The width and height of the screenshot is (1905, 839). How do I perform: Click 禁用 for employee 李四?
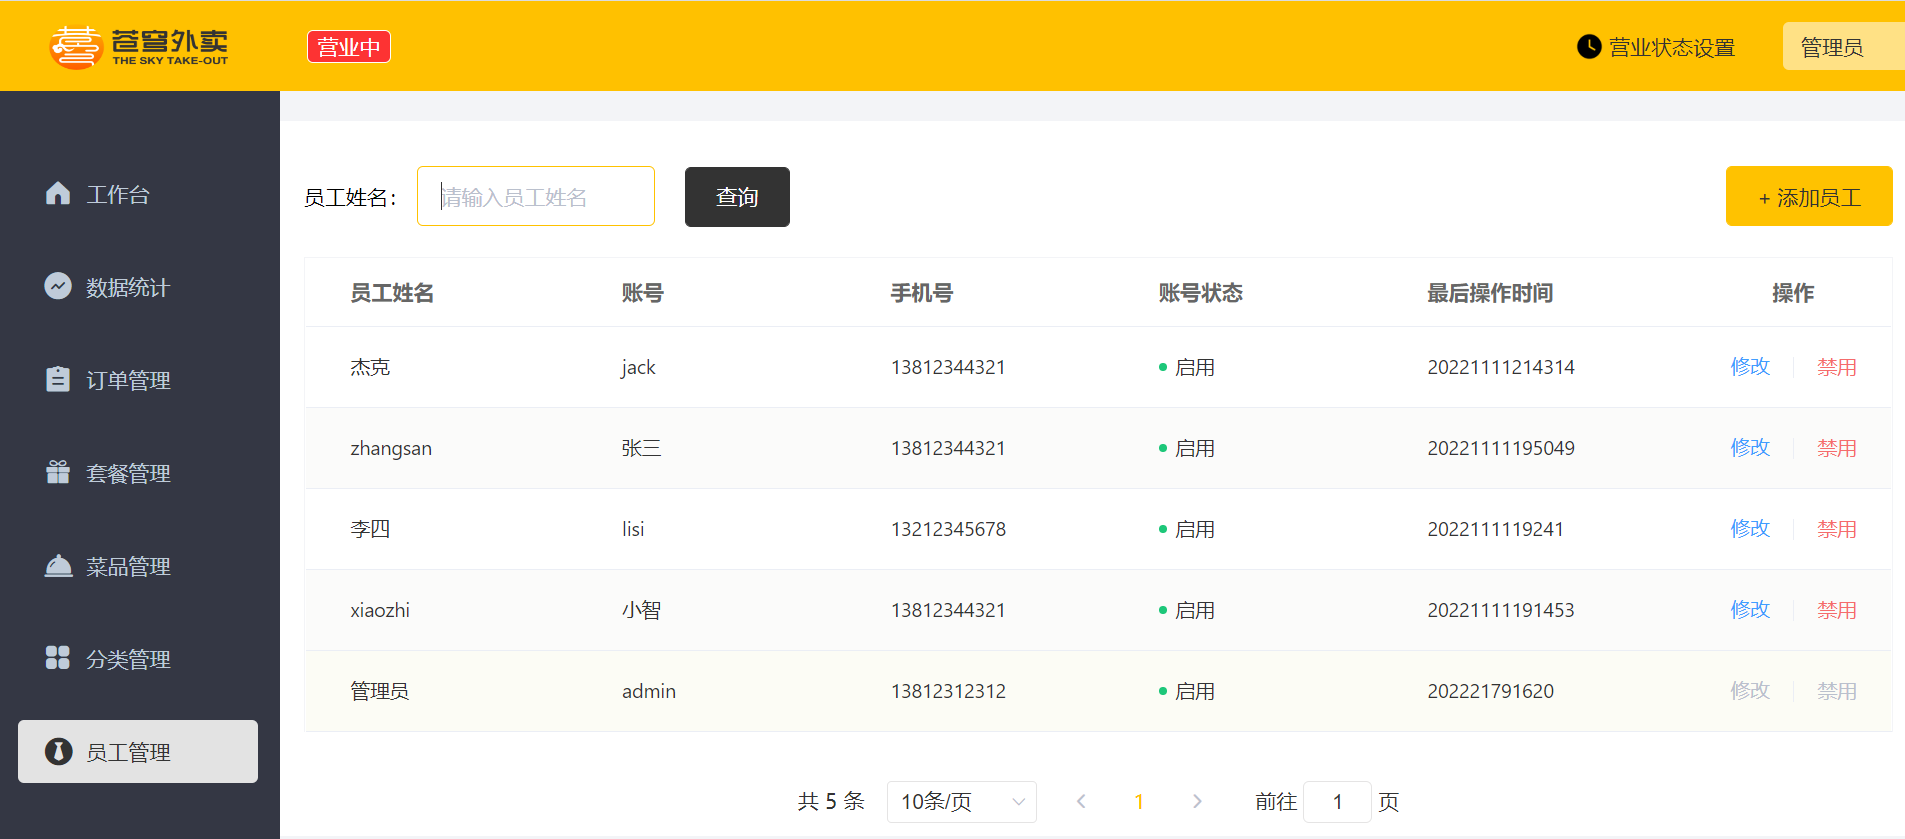pyautogui.click(x=1836, y=529)
